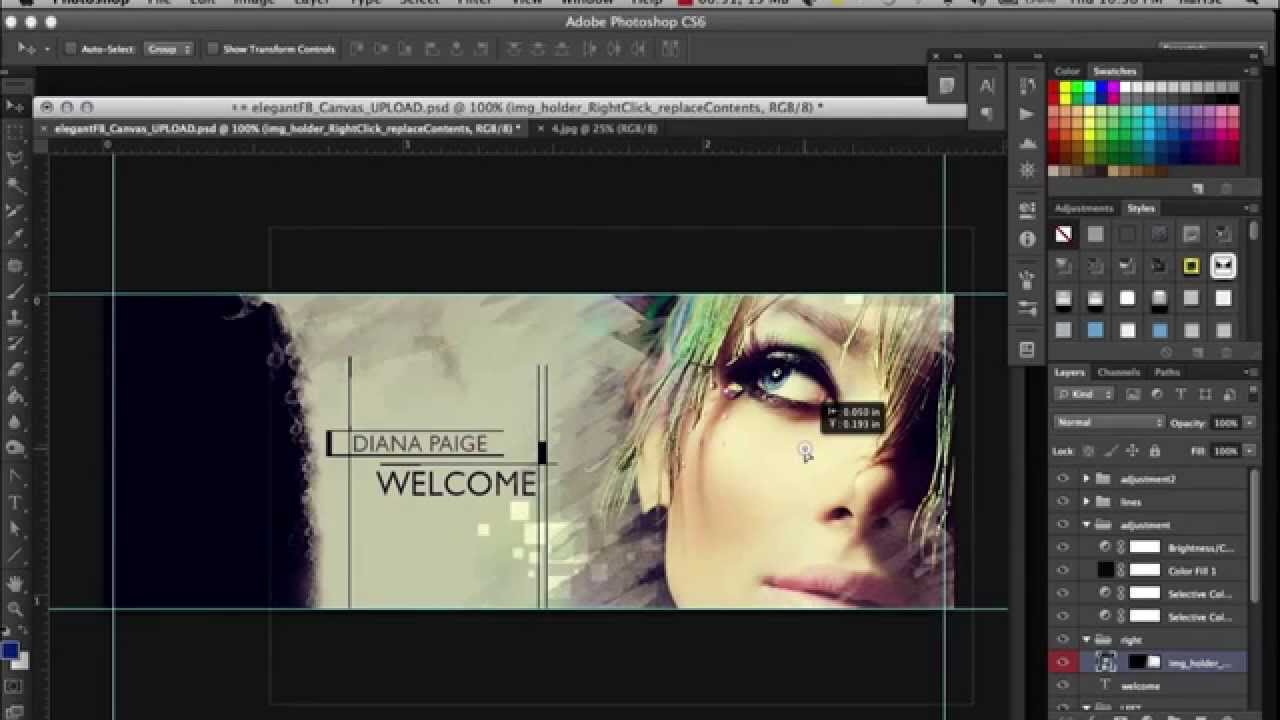
Task: Switch to the Adjustments tab
Action: (1084, 208)
